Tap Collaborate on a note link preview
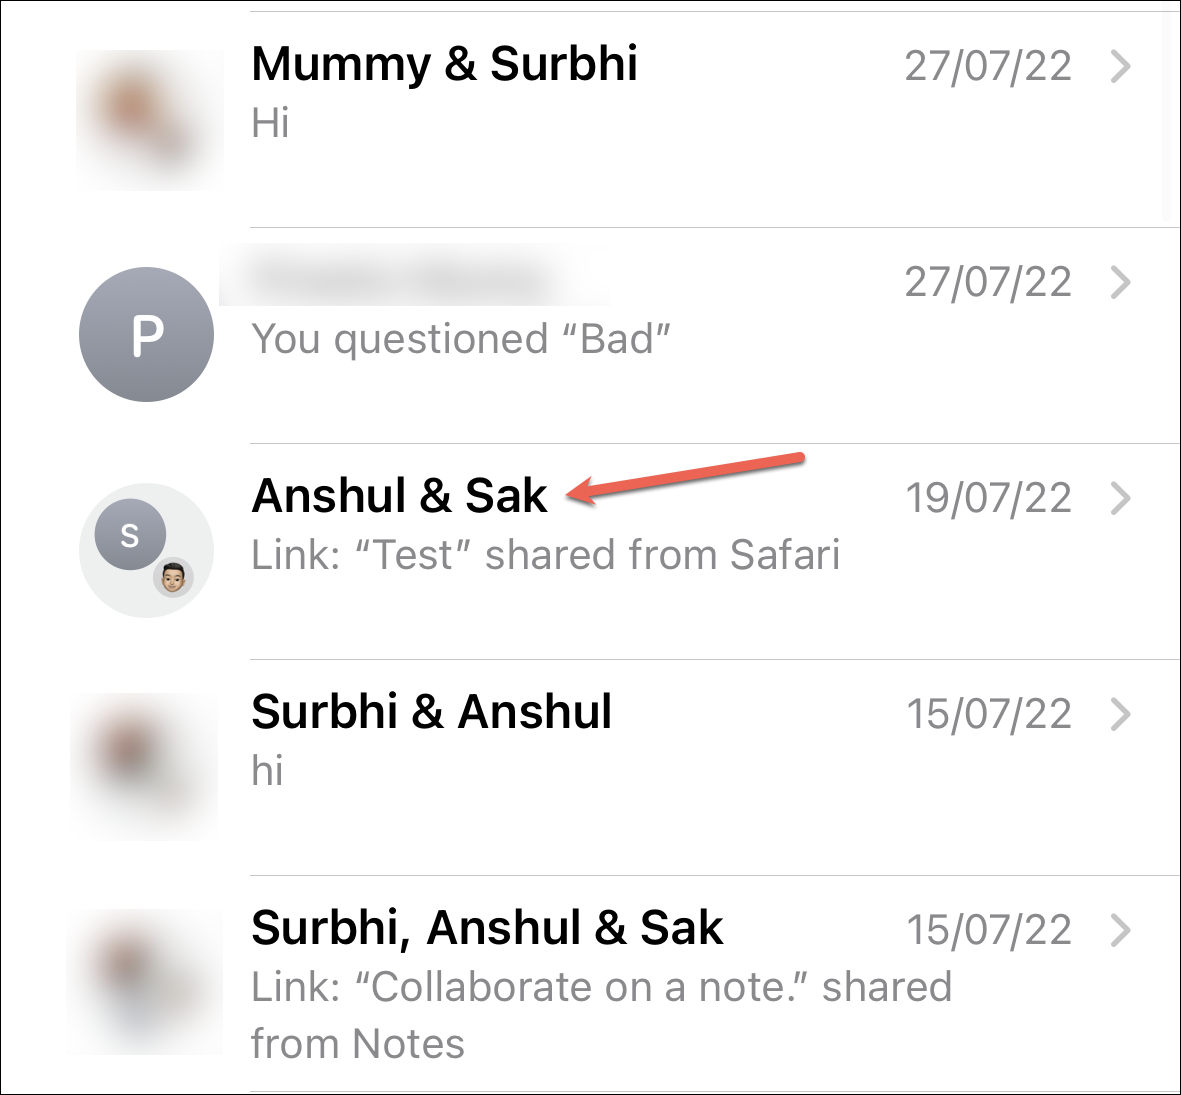This screenshot has width=1181, height=1095. click(x=602, y=1015)
